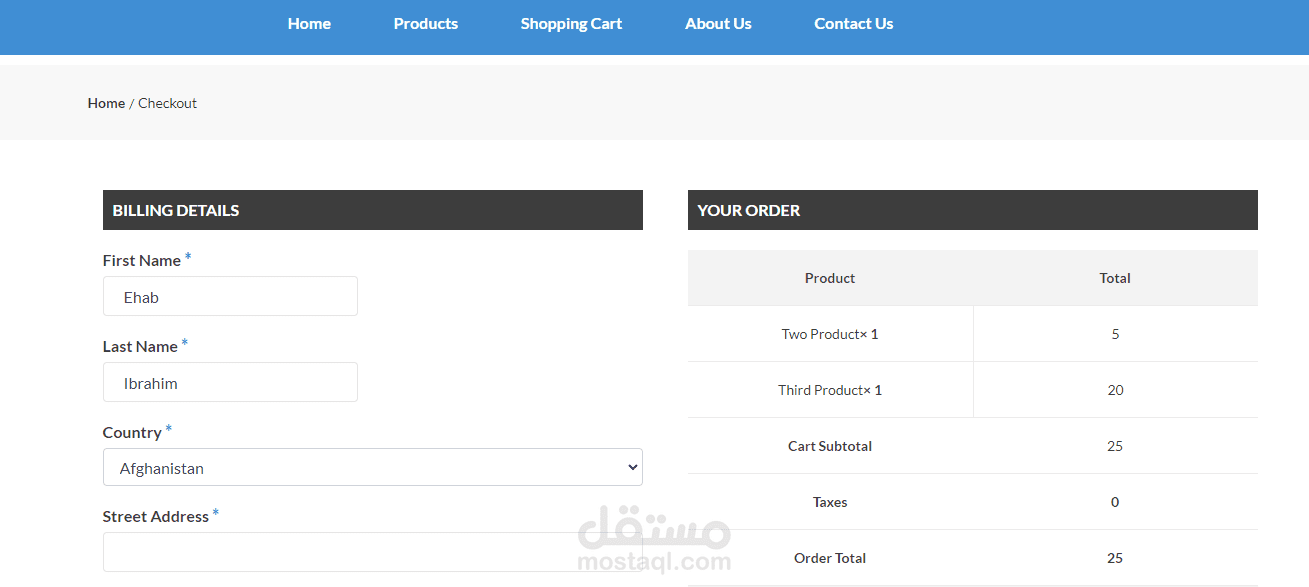Click the Checkout breadcrumb text
Viewport: 1309px width, 587px height.
(x=168, y=103)
